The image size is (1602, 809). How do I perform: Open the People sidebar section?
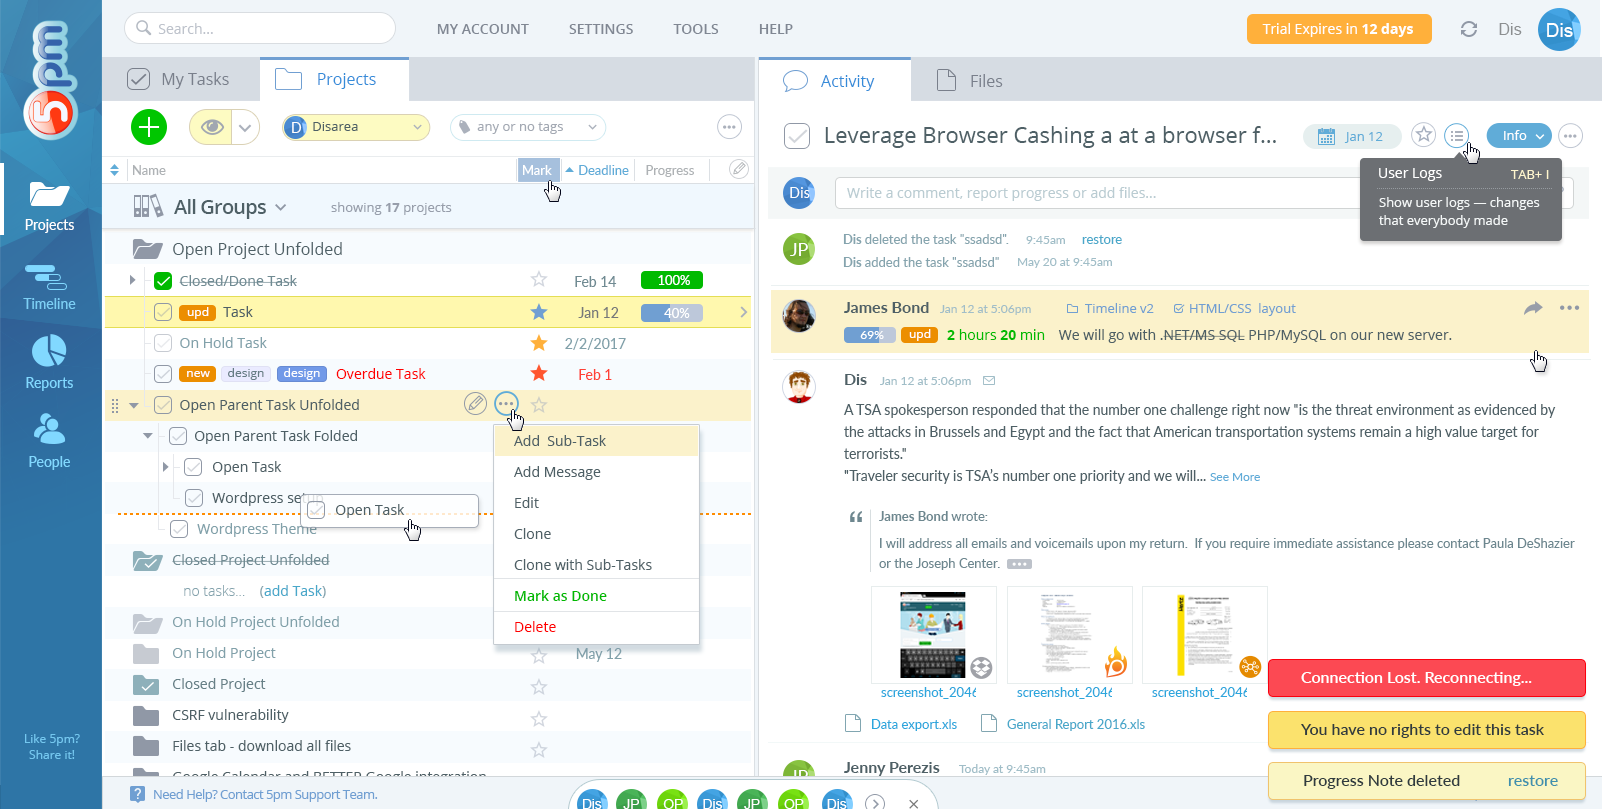point(49,442)
